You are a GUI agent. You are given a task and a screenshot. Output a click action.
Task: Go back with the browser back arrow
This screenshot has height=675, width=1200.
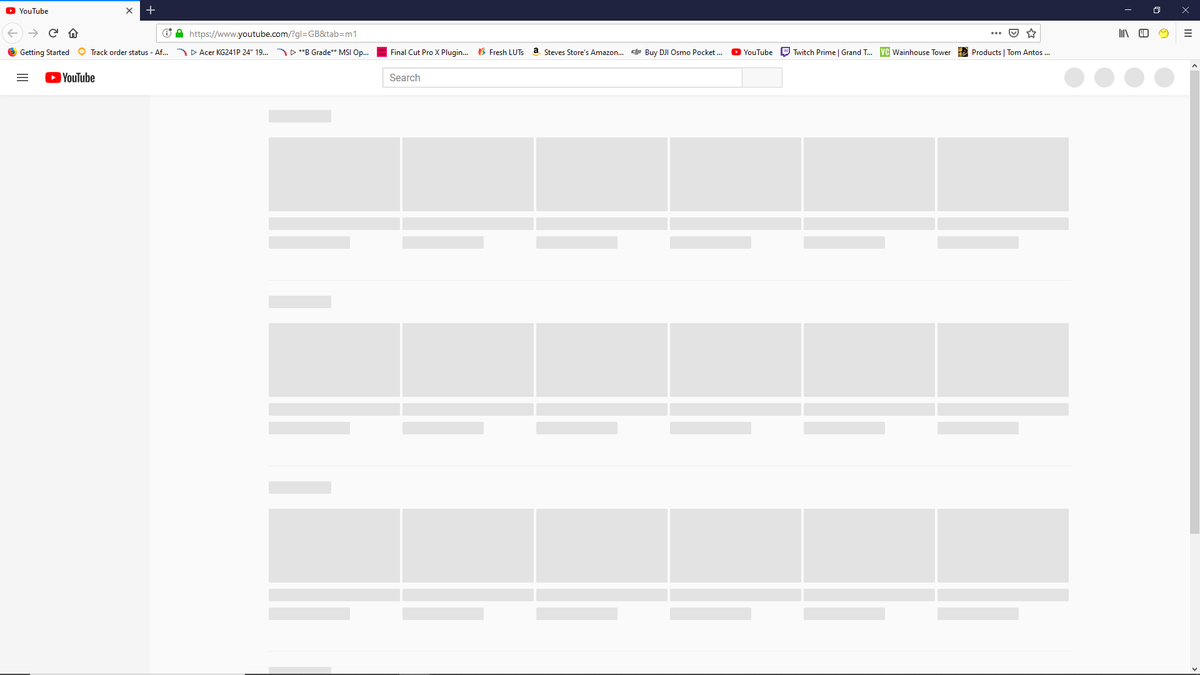(13, 33)
